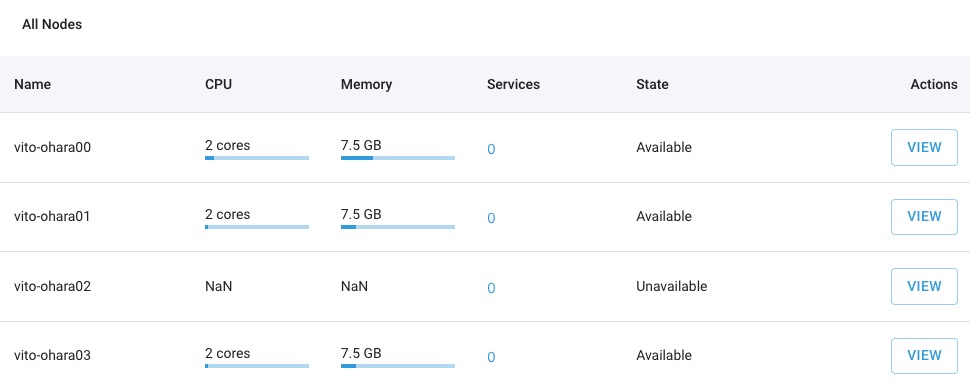This screenshot has width=970, height=384.
Task: Select node name vito-ohara03
Action: tap(52, 356)
